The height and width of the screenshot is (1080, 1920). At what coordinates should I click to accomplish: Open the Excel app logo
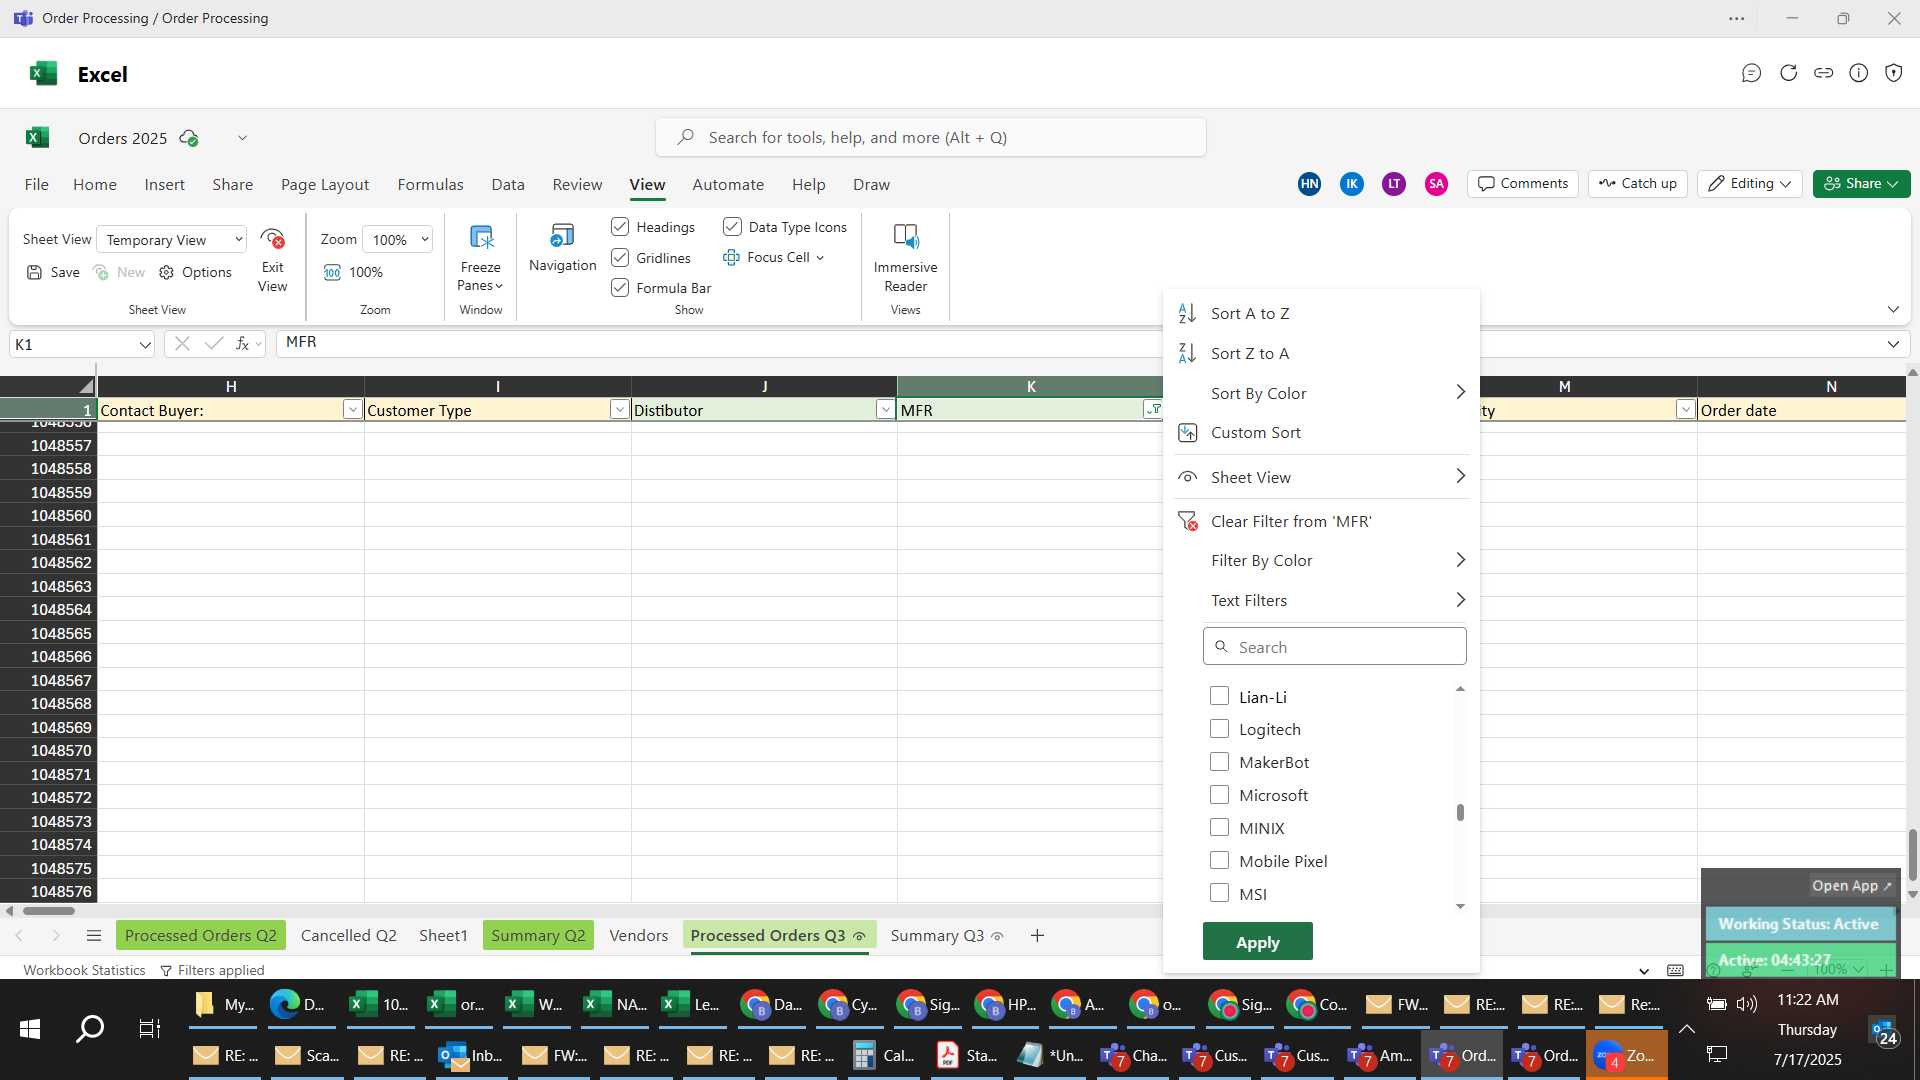(43, 74)
